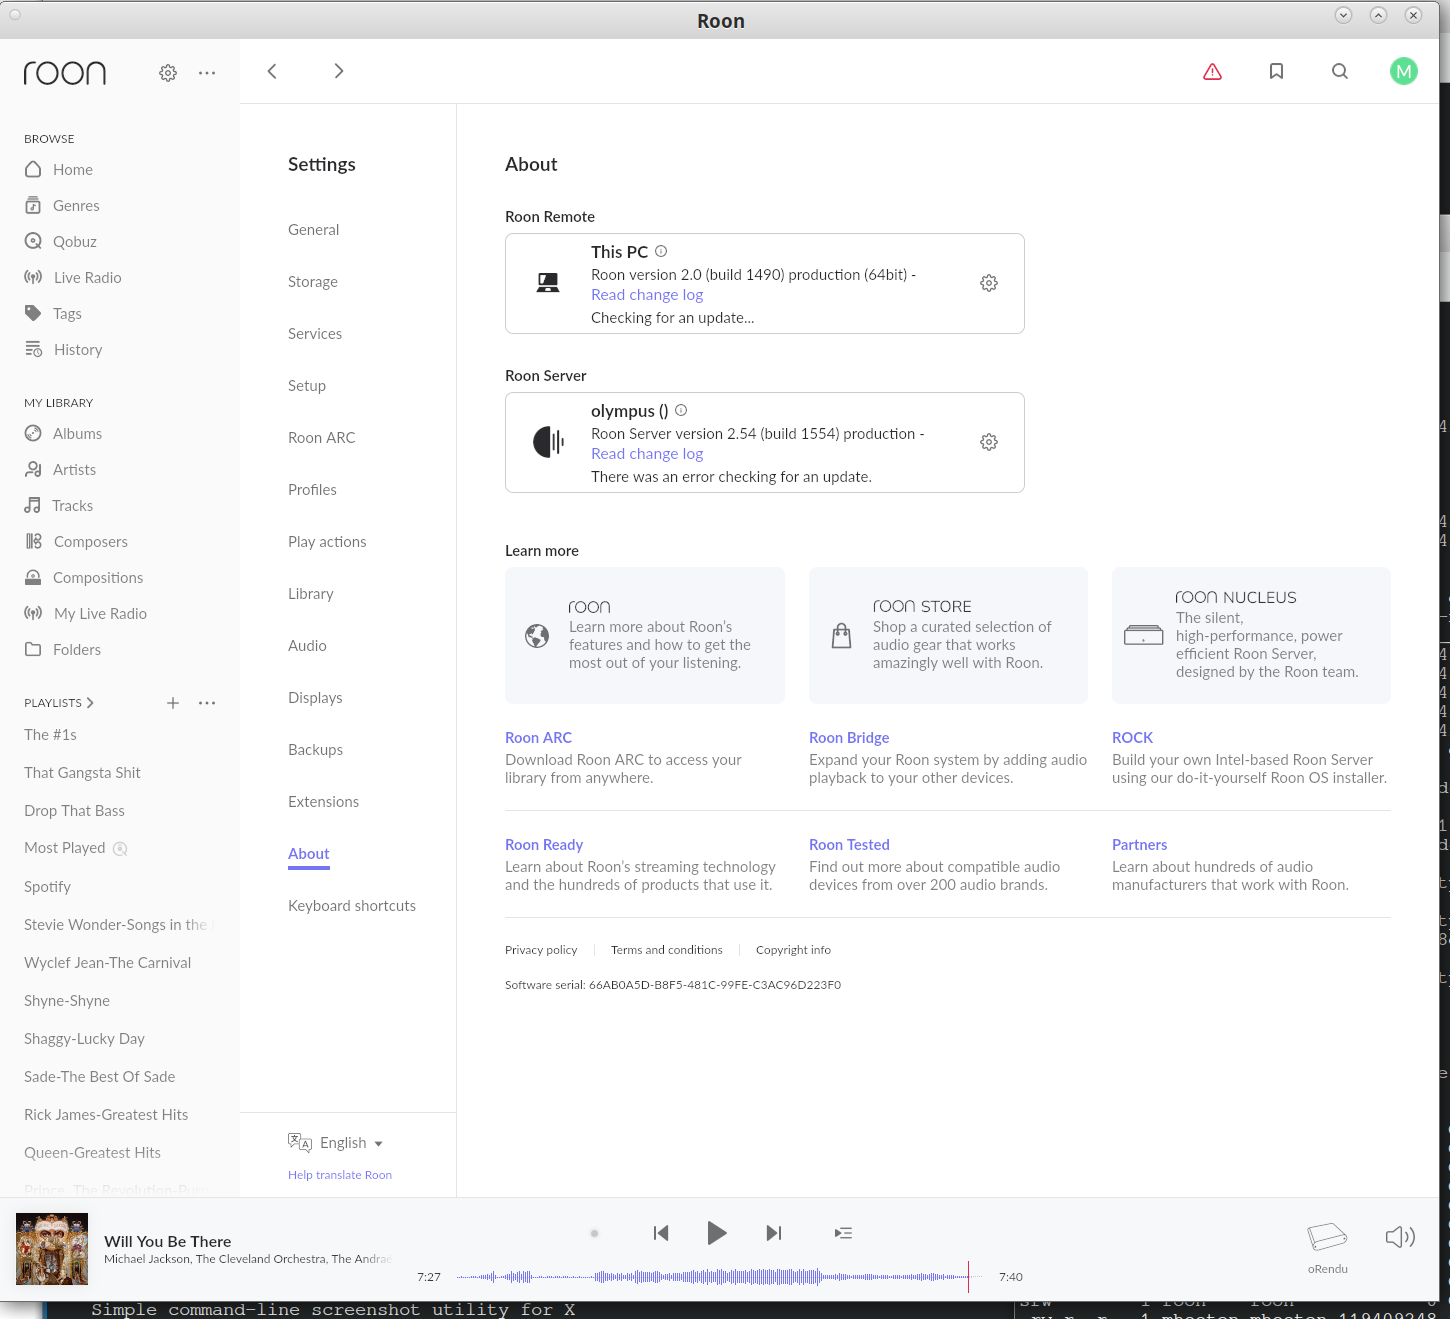The height and width of the screenshot is (1319, 1450).
Task: Click the Michael Jackson album art thumbnail
Action: [x=52, y=1249]
